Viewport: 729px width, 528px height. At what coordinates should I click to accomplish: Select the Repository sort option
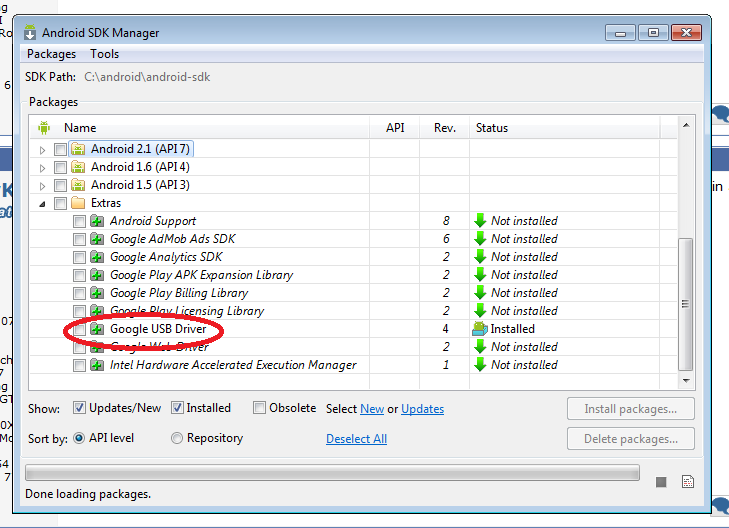[x=177, y=438]
